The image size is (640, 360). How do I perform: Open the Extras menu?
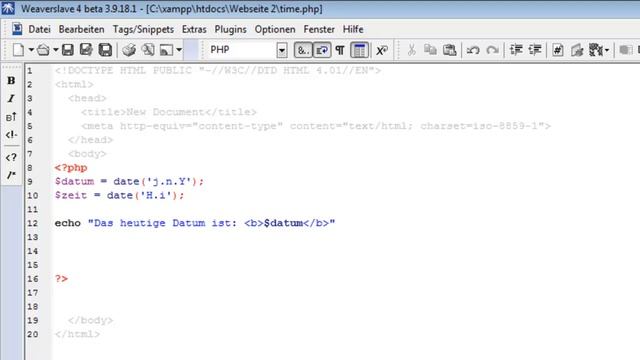194,29
